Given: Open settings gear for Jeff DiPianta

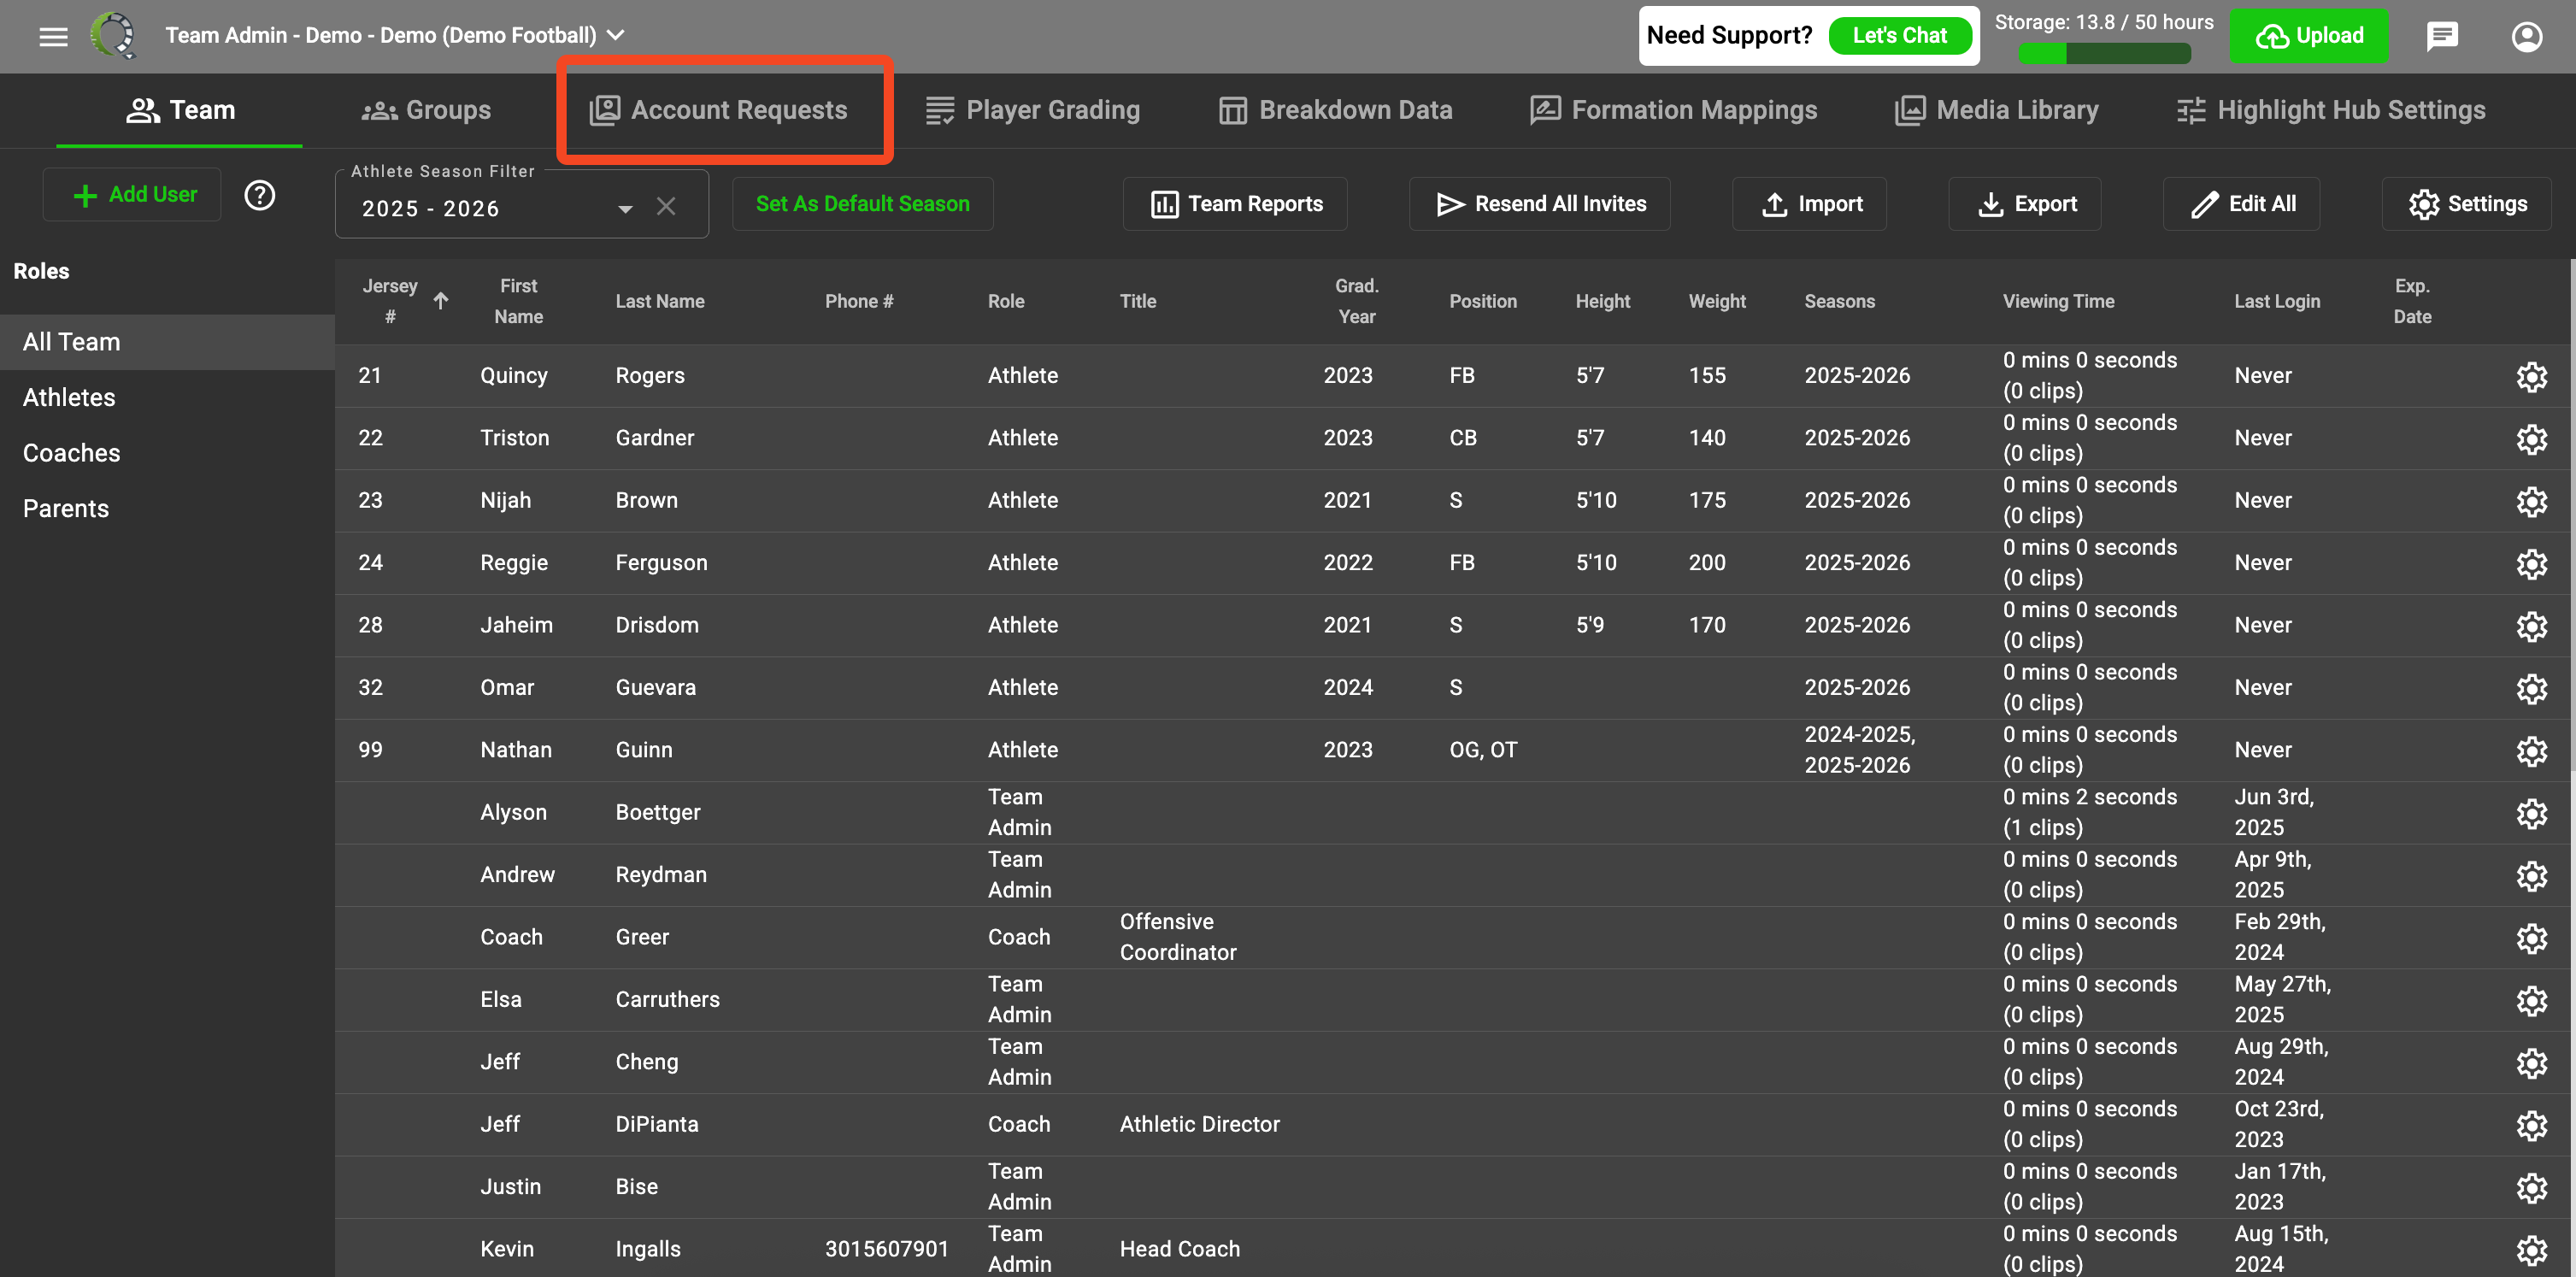Looking at the screenshot, I should [2531, 1126].
